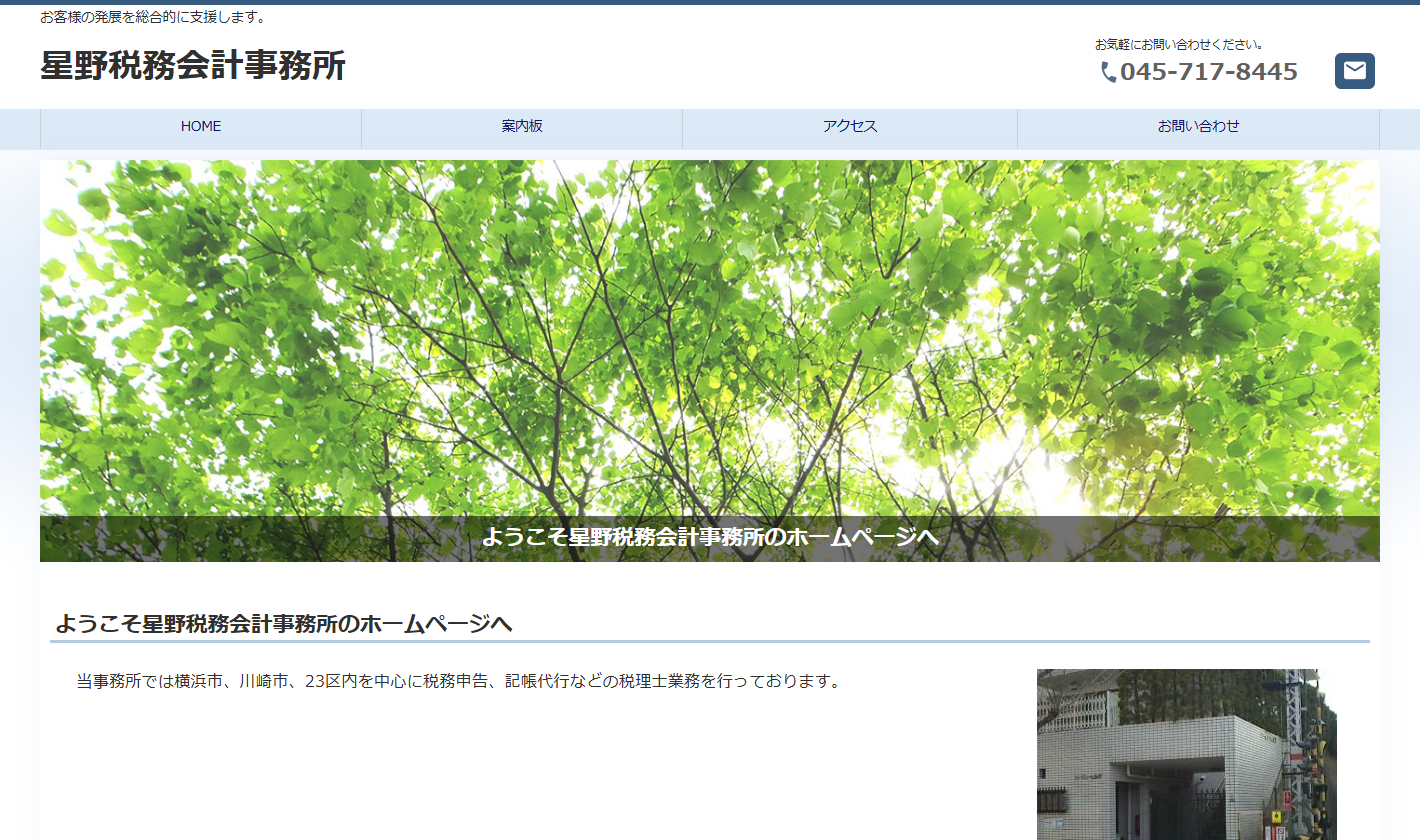1420x840 pixels.
Task: Open the HOME navigation item
Action: pos(200,127)
